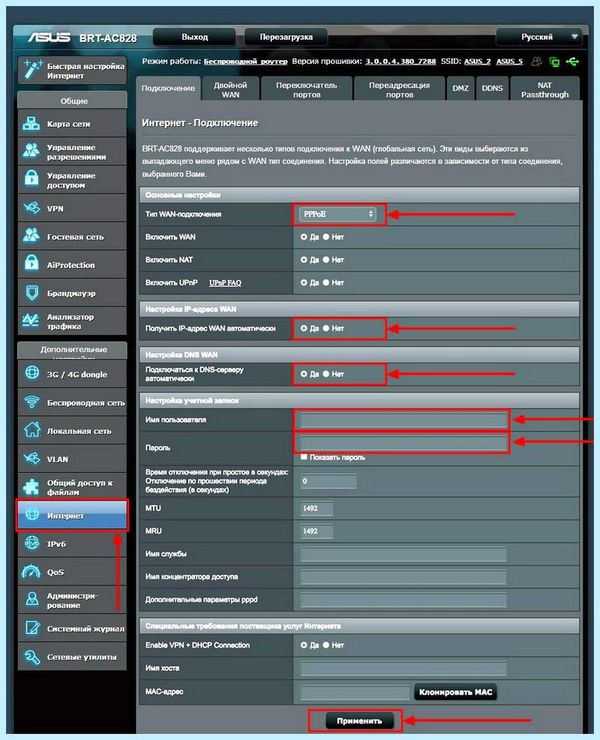Switch to the NAT Passthrough tab

pyautogui.click(x=545, y=89)
